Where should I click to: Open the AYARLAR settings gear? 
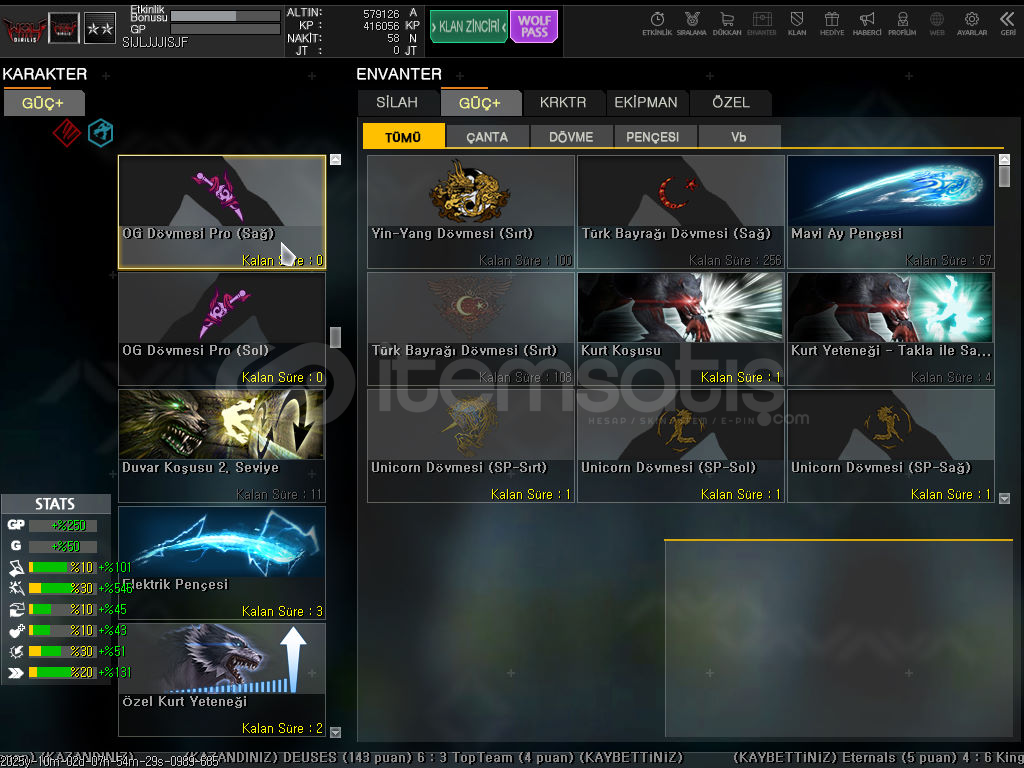point(972,24)
